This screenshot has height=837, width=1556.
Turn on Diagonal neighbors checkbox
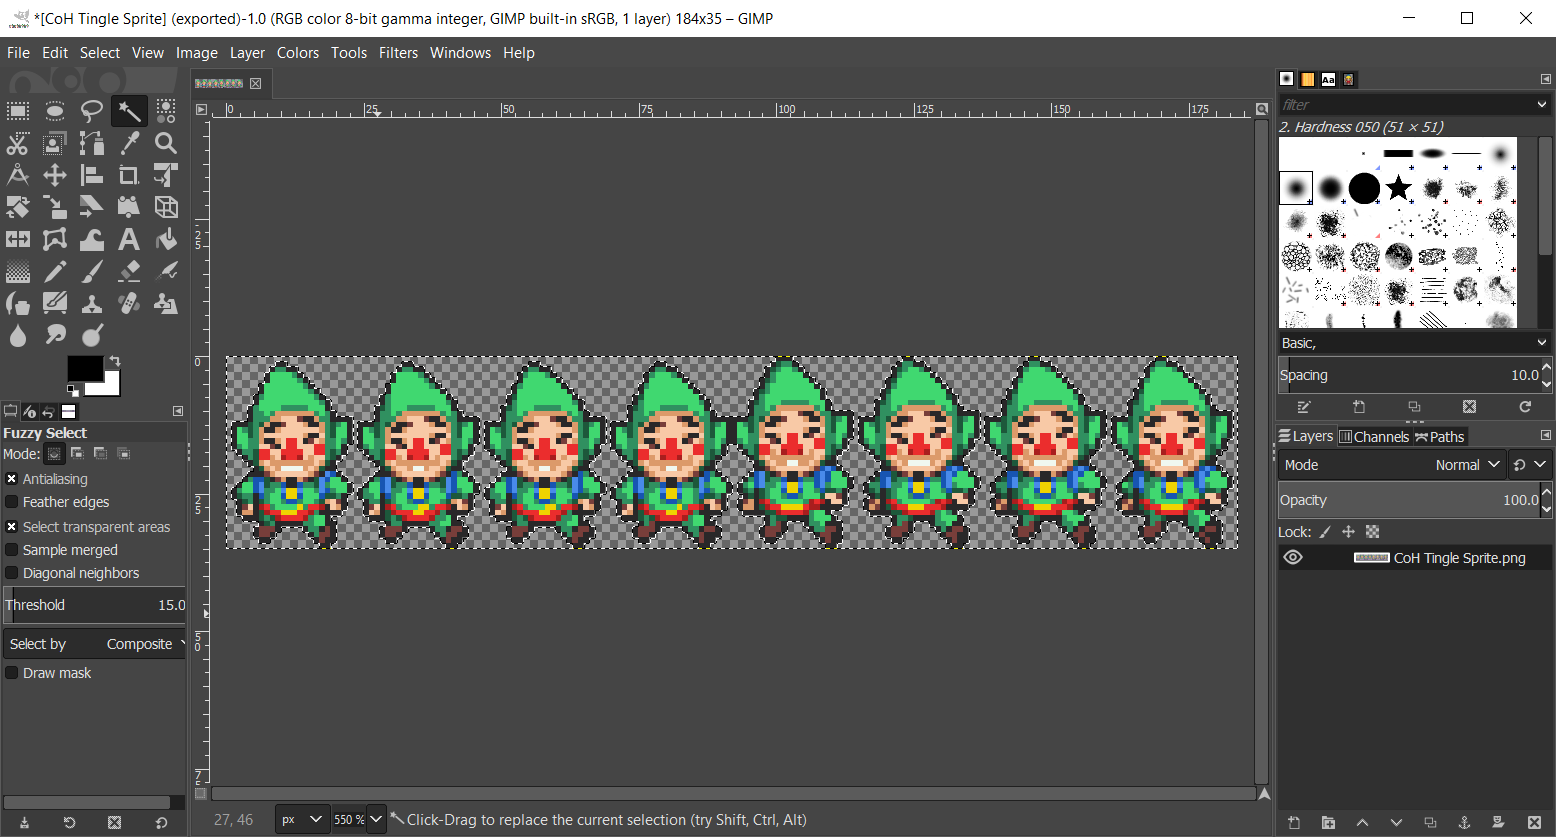pos(12,573)
